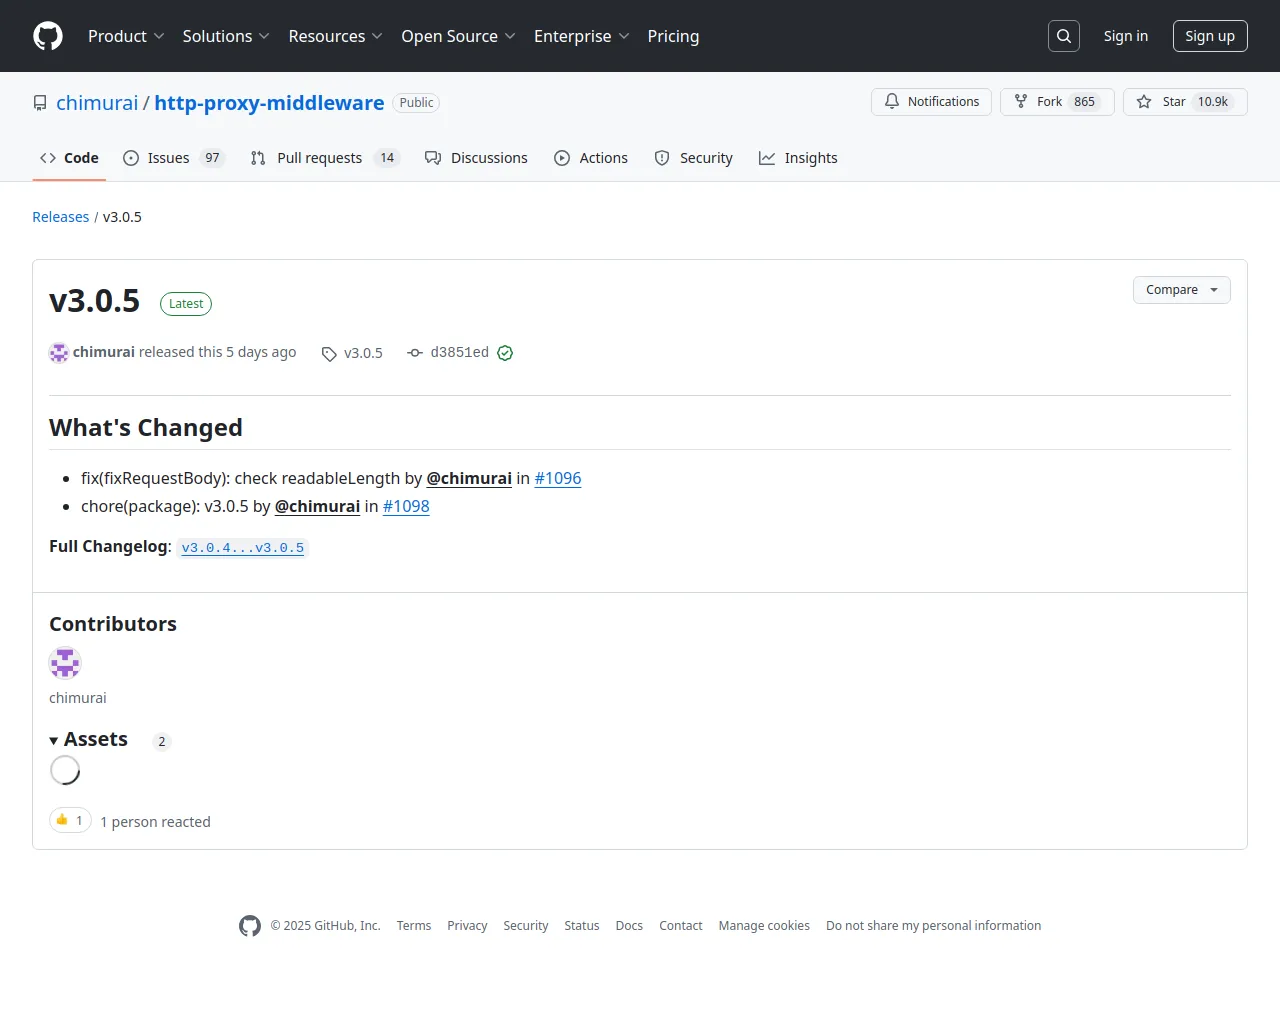Open the Compare dropdown
Screen dimensions: 1280x1024
click(x=1182, y=290)
